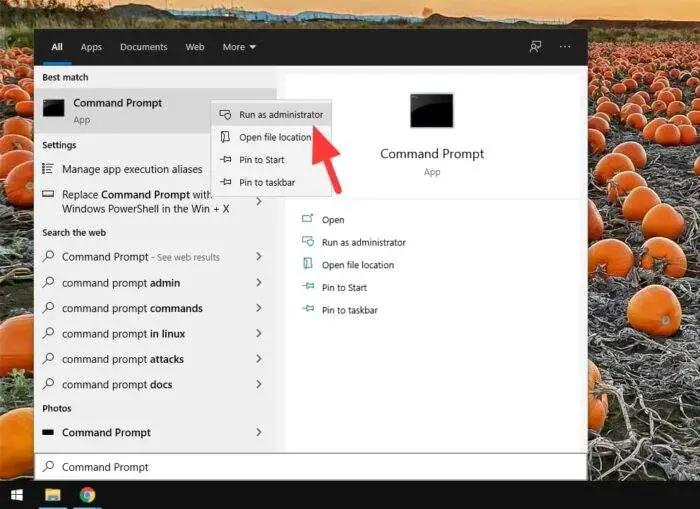Click the search icon beside 'command prompt commands'
700x509 pixels.
pyautogui.click(x=48, y=308)
